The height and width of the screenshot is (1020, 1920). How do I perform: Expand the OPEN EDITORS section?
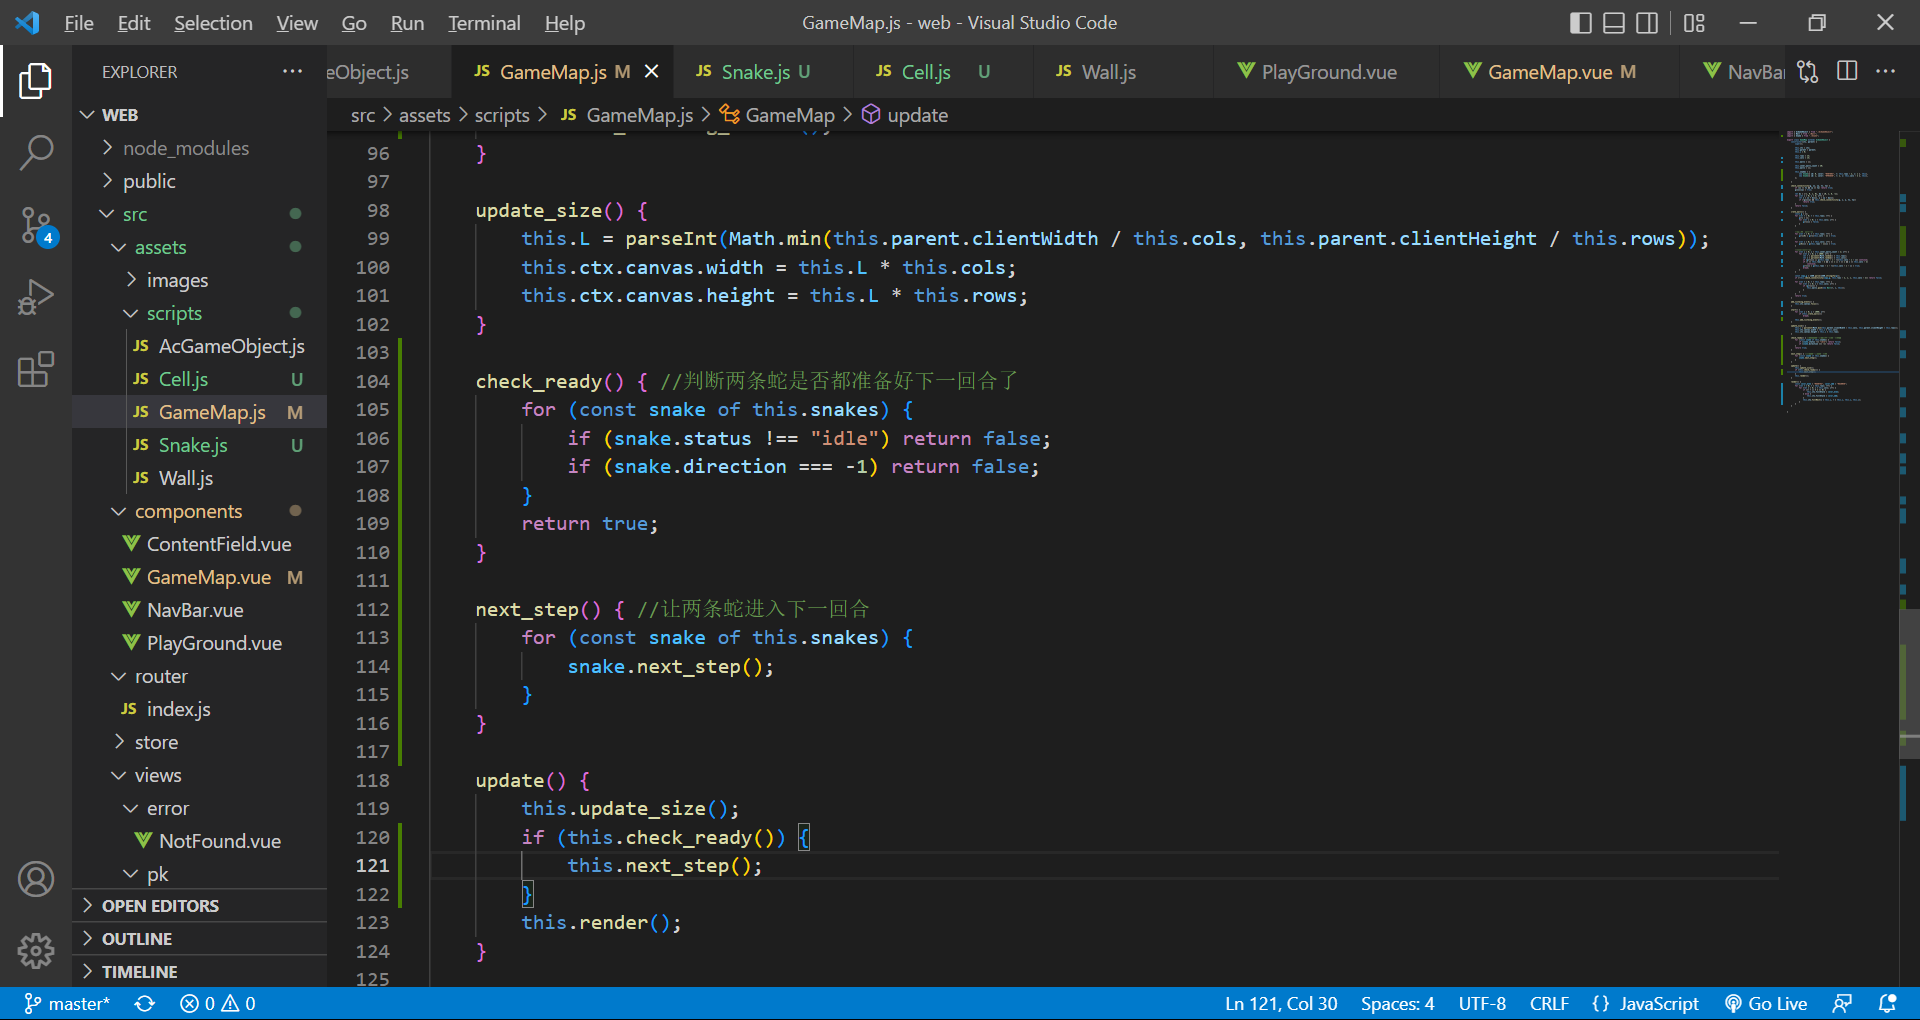click(200, 906)
